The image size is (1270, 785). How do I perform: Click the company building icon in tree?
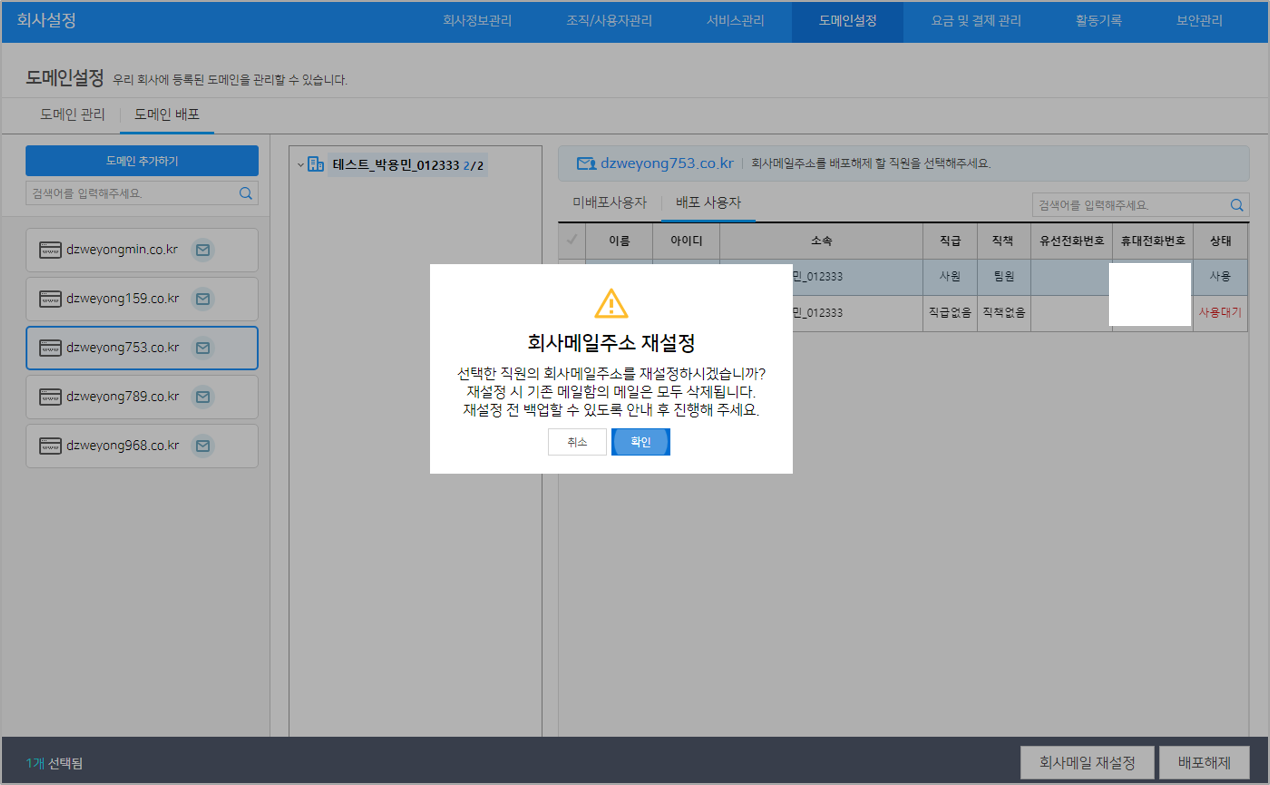pyautogui.click(x=316, y=165)
